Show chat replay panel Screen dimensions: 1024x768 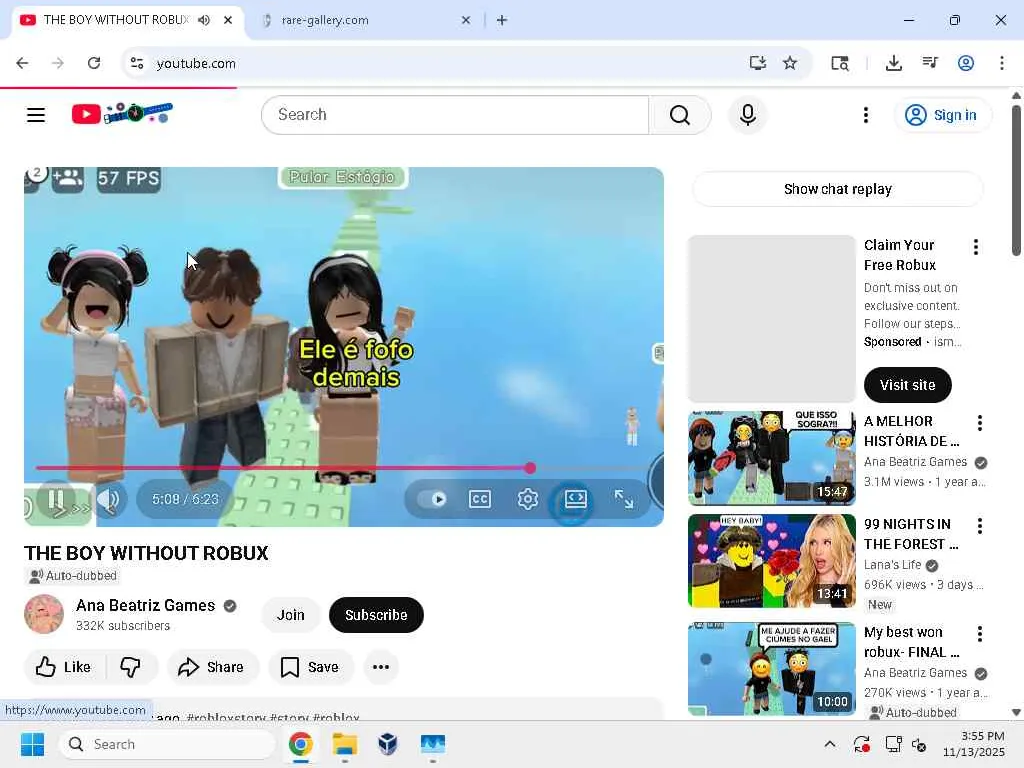pos(837,189)
